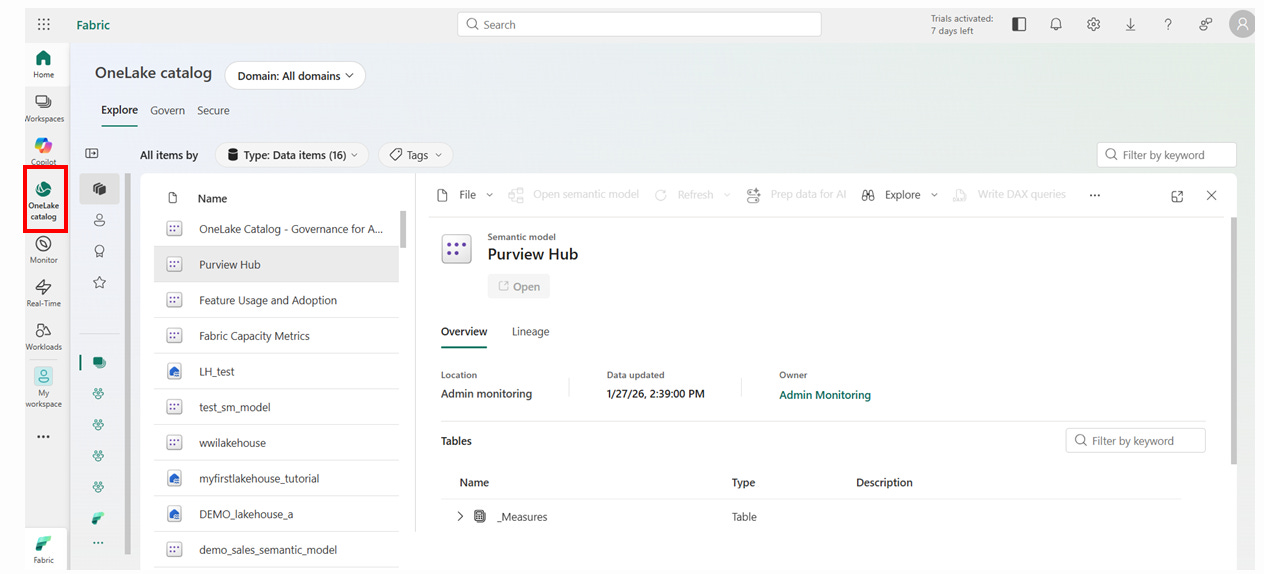Open the Explore dropdown in the toolbar
The width and height of the screenshot is (1264, 574).
pos(900,195)
